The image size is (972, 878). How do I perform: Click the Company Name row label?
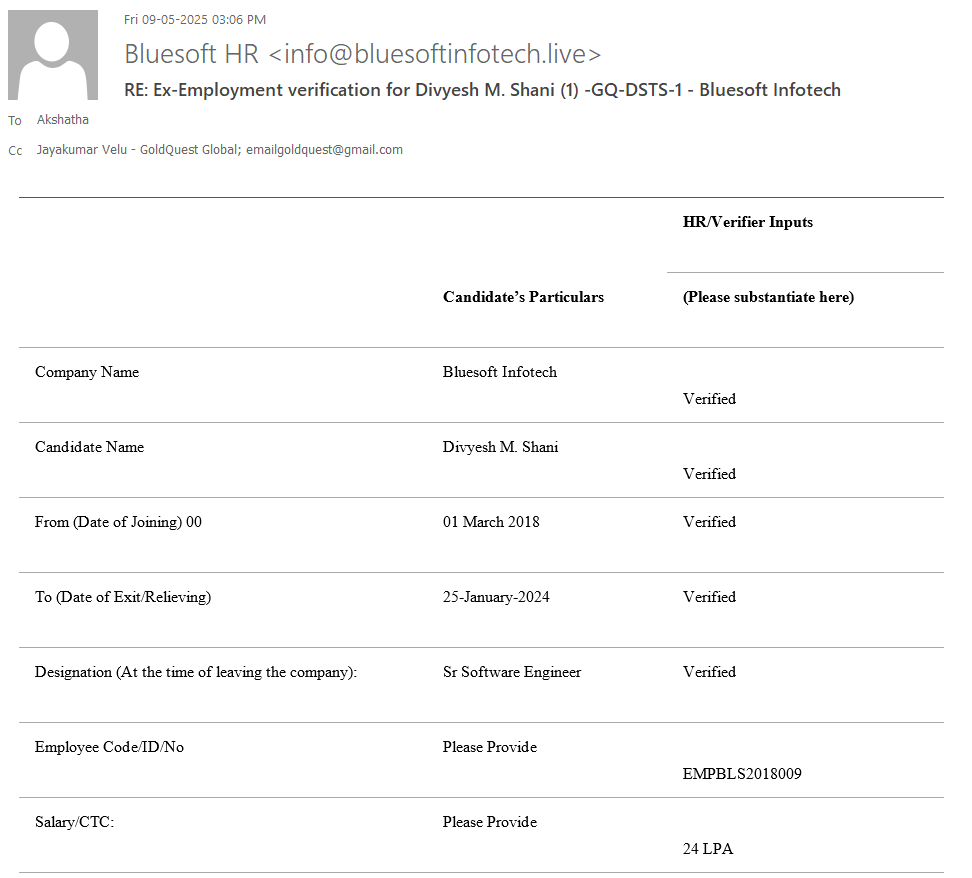pyautogui.click(x=87, y=372)
